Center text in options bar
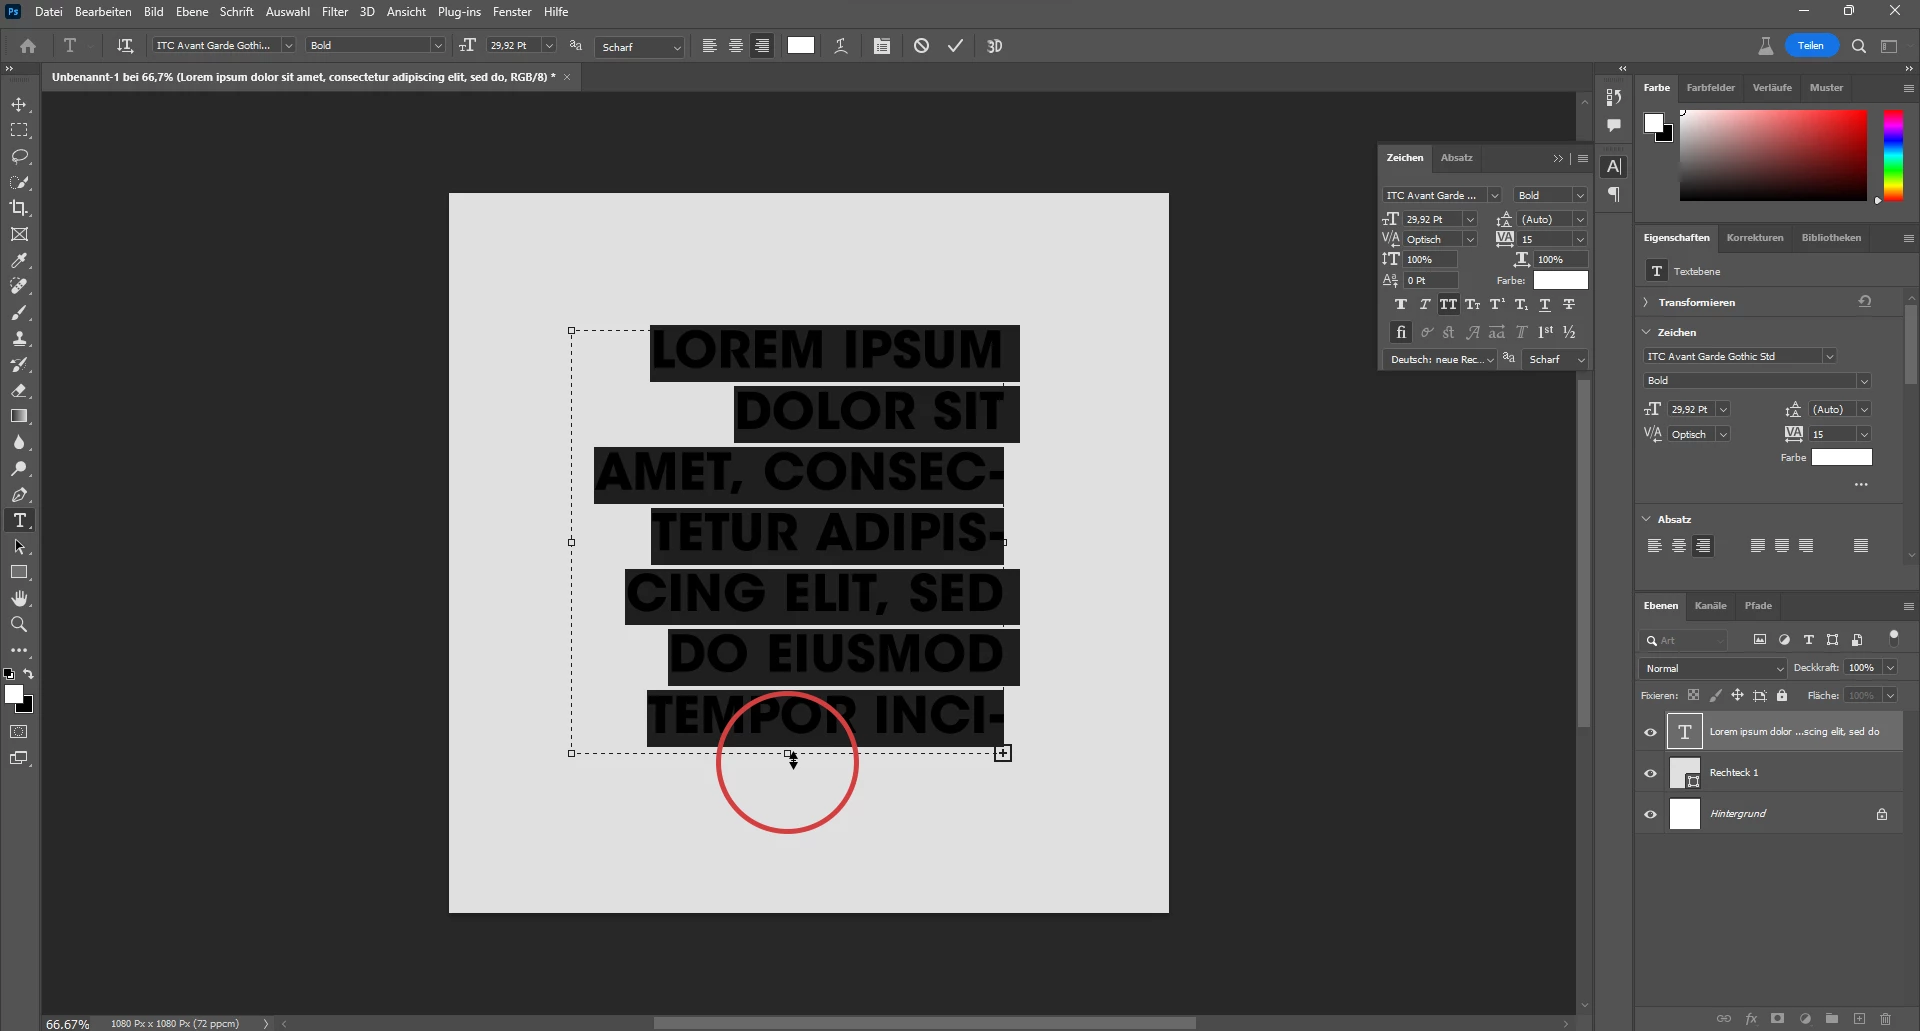Image resolution: width=1920 pixels, height=1031 pixels. [x=736, y=46]
